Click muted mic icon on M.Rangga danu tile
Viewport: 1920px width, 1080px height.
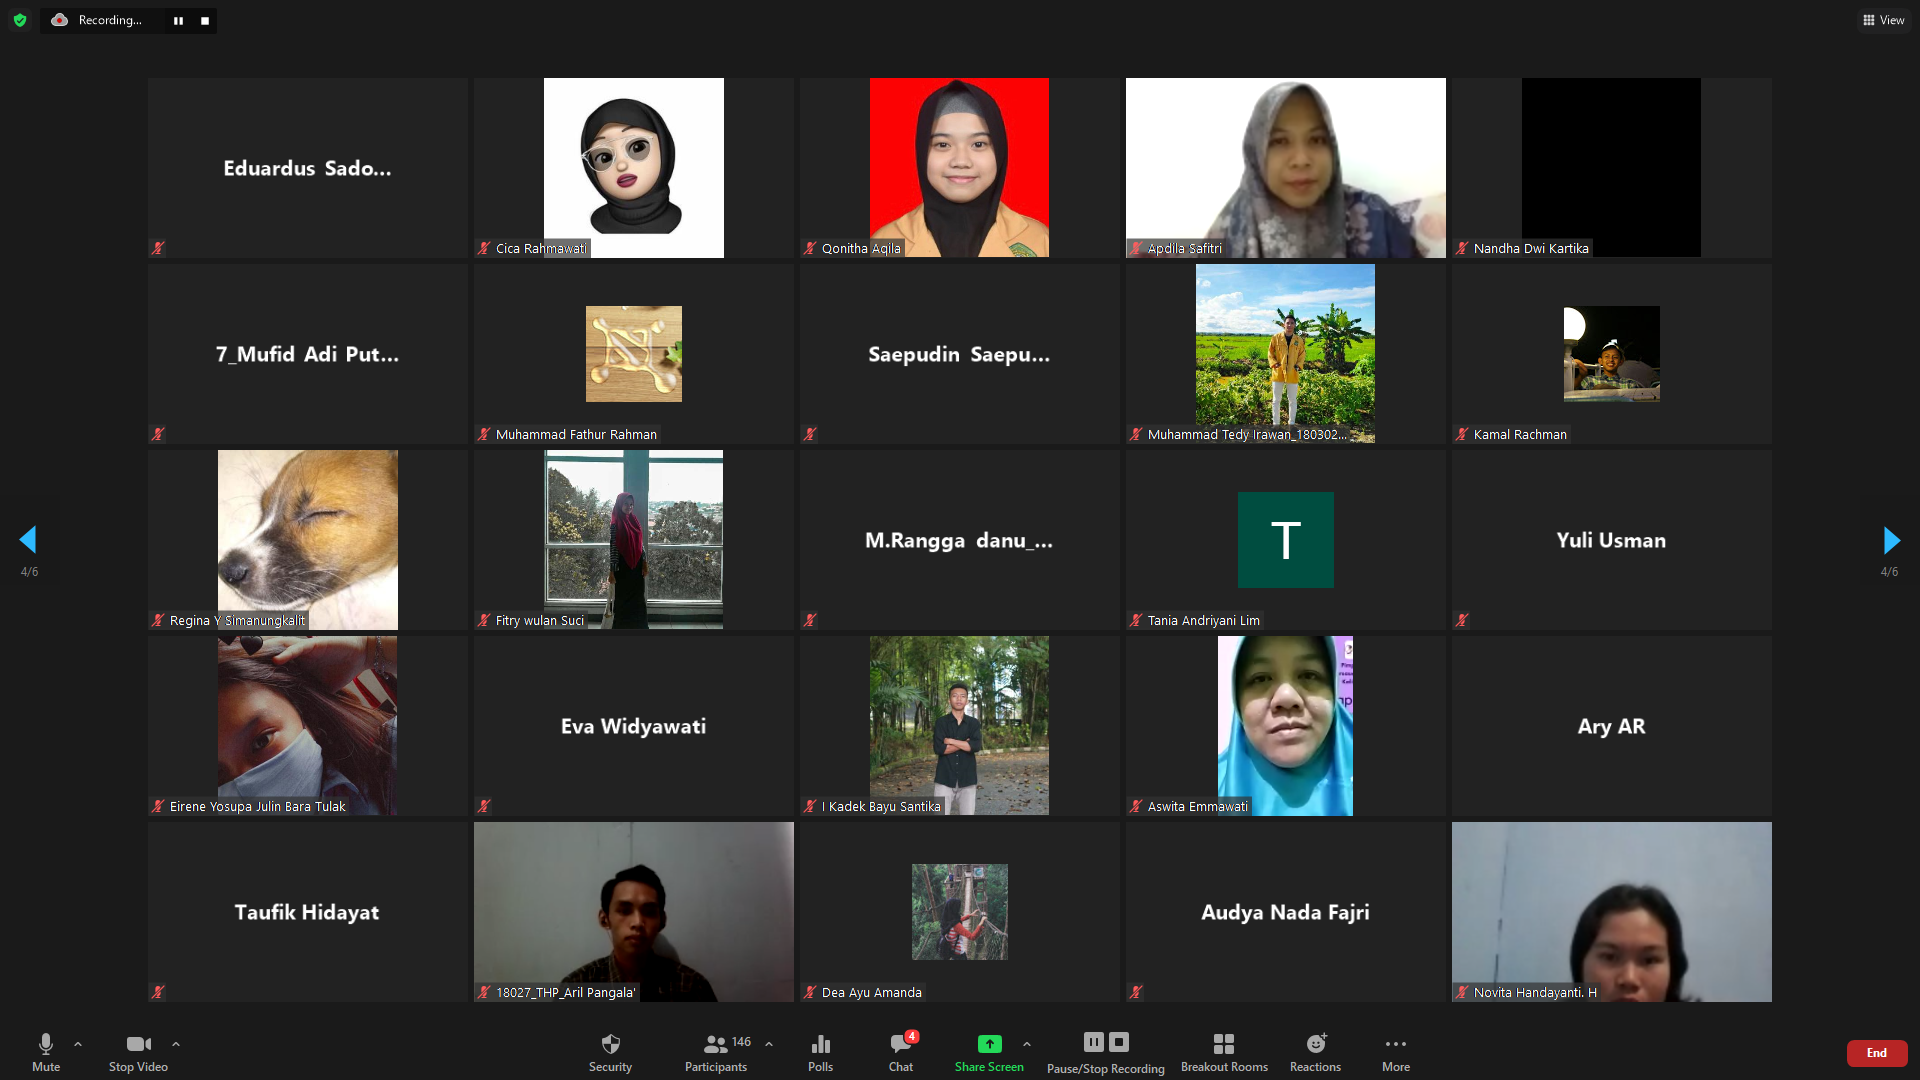[x=810, y=620]
